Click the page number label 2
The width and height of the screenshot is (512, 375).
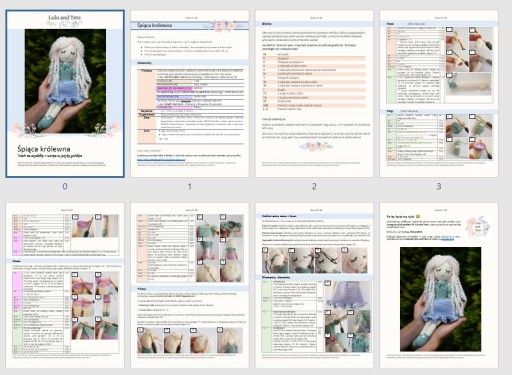tap(314, 186)
